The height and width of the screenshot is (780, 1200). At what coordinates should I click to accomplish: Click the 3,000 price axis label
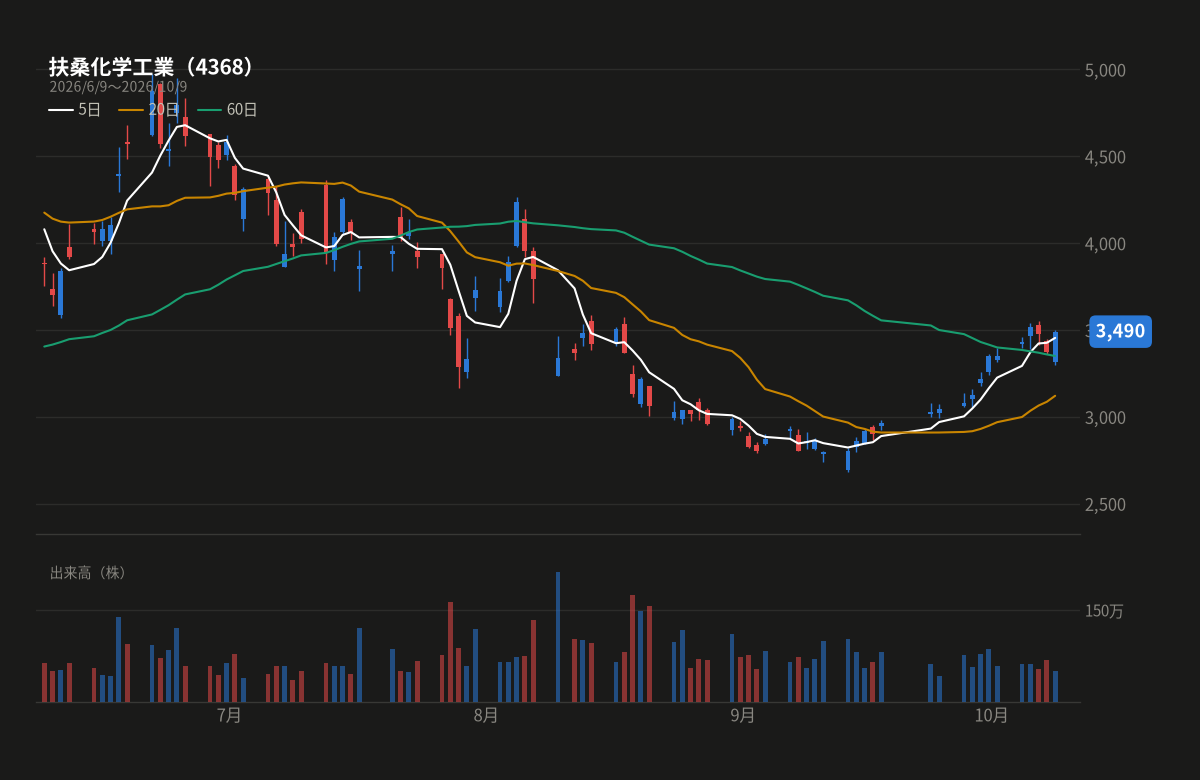pos(1105,417)
